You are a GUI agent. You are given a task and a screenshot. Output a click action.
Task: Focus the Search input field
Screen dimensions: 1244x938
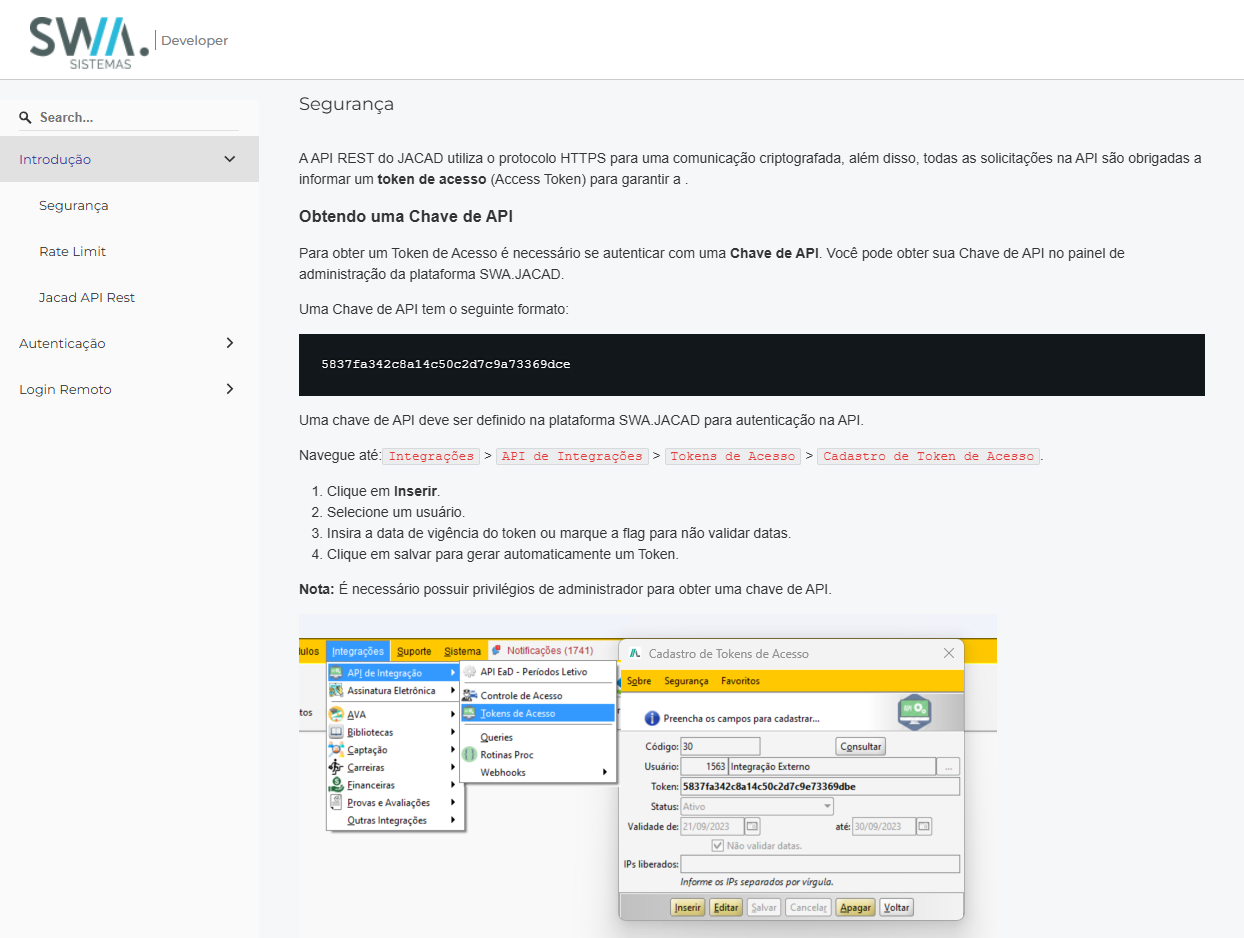138,118
